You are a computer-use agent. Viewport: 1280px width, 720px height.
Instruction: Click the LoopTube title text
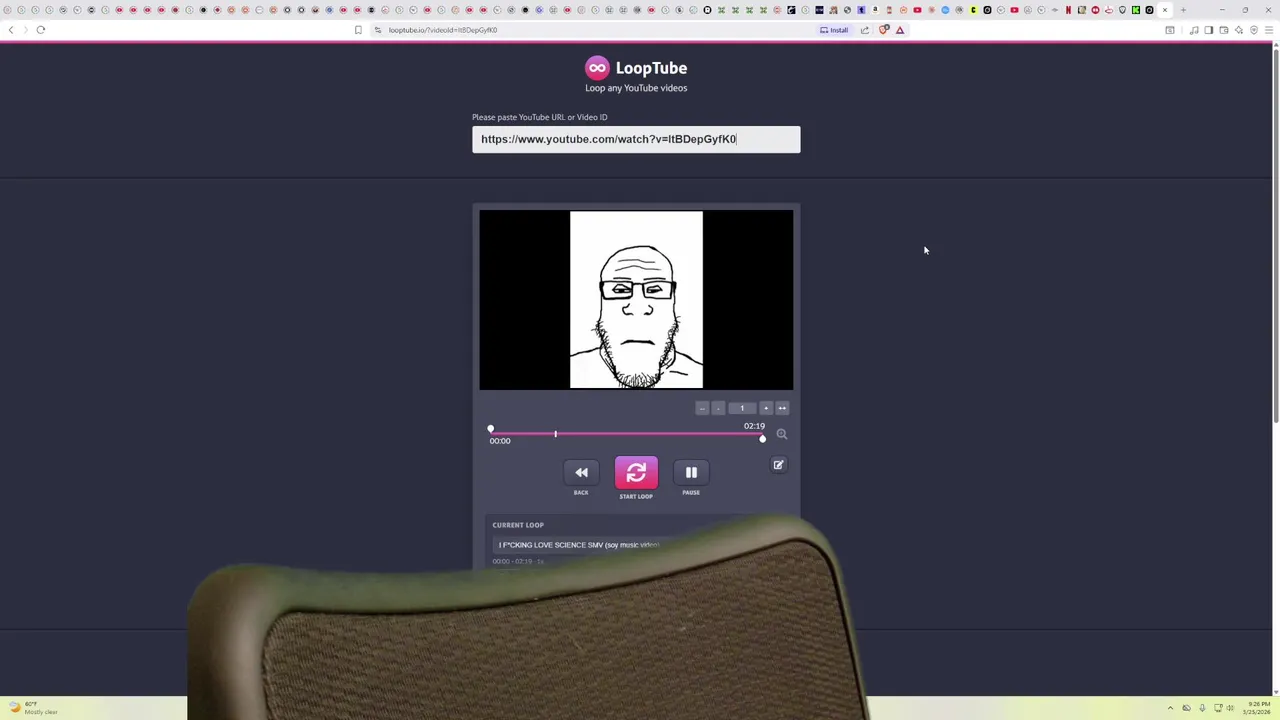click(651, 68)
